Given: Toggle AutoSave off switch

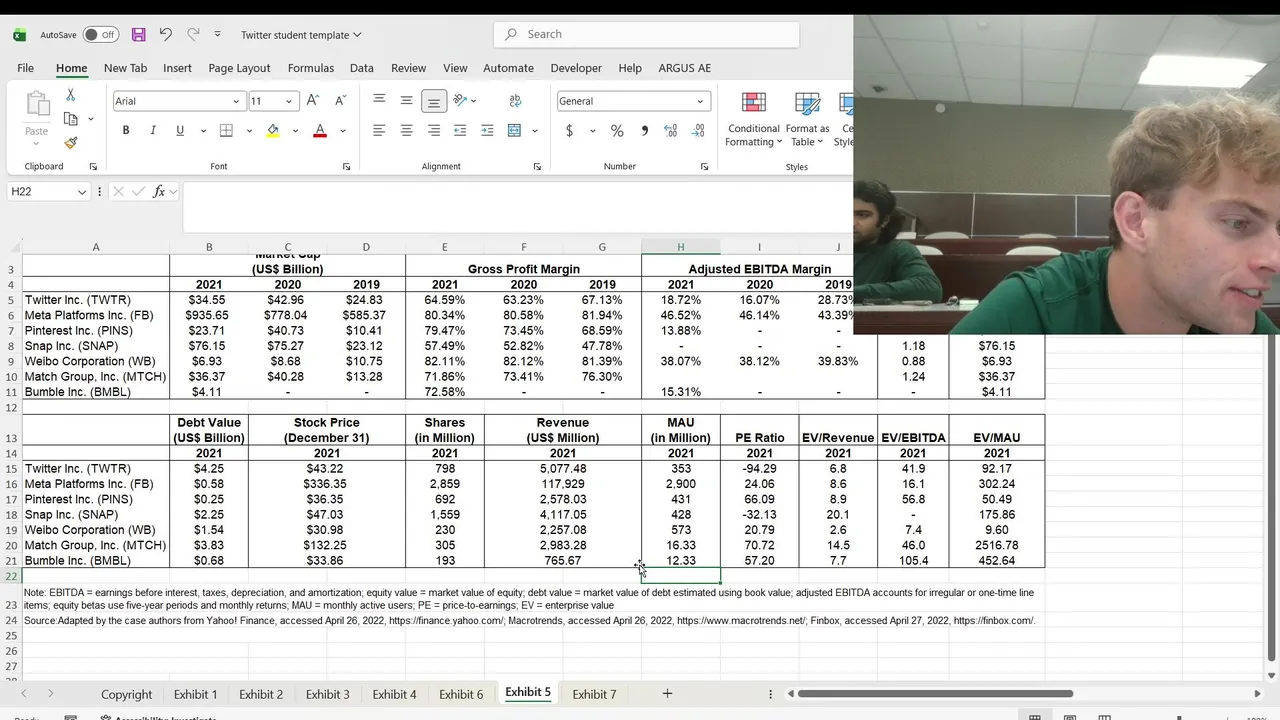Looking at the screenshot, I should (x=100, y=35).
